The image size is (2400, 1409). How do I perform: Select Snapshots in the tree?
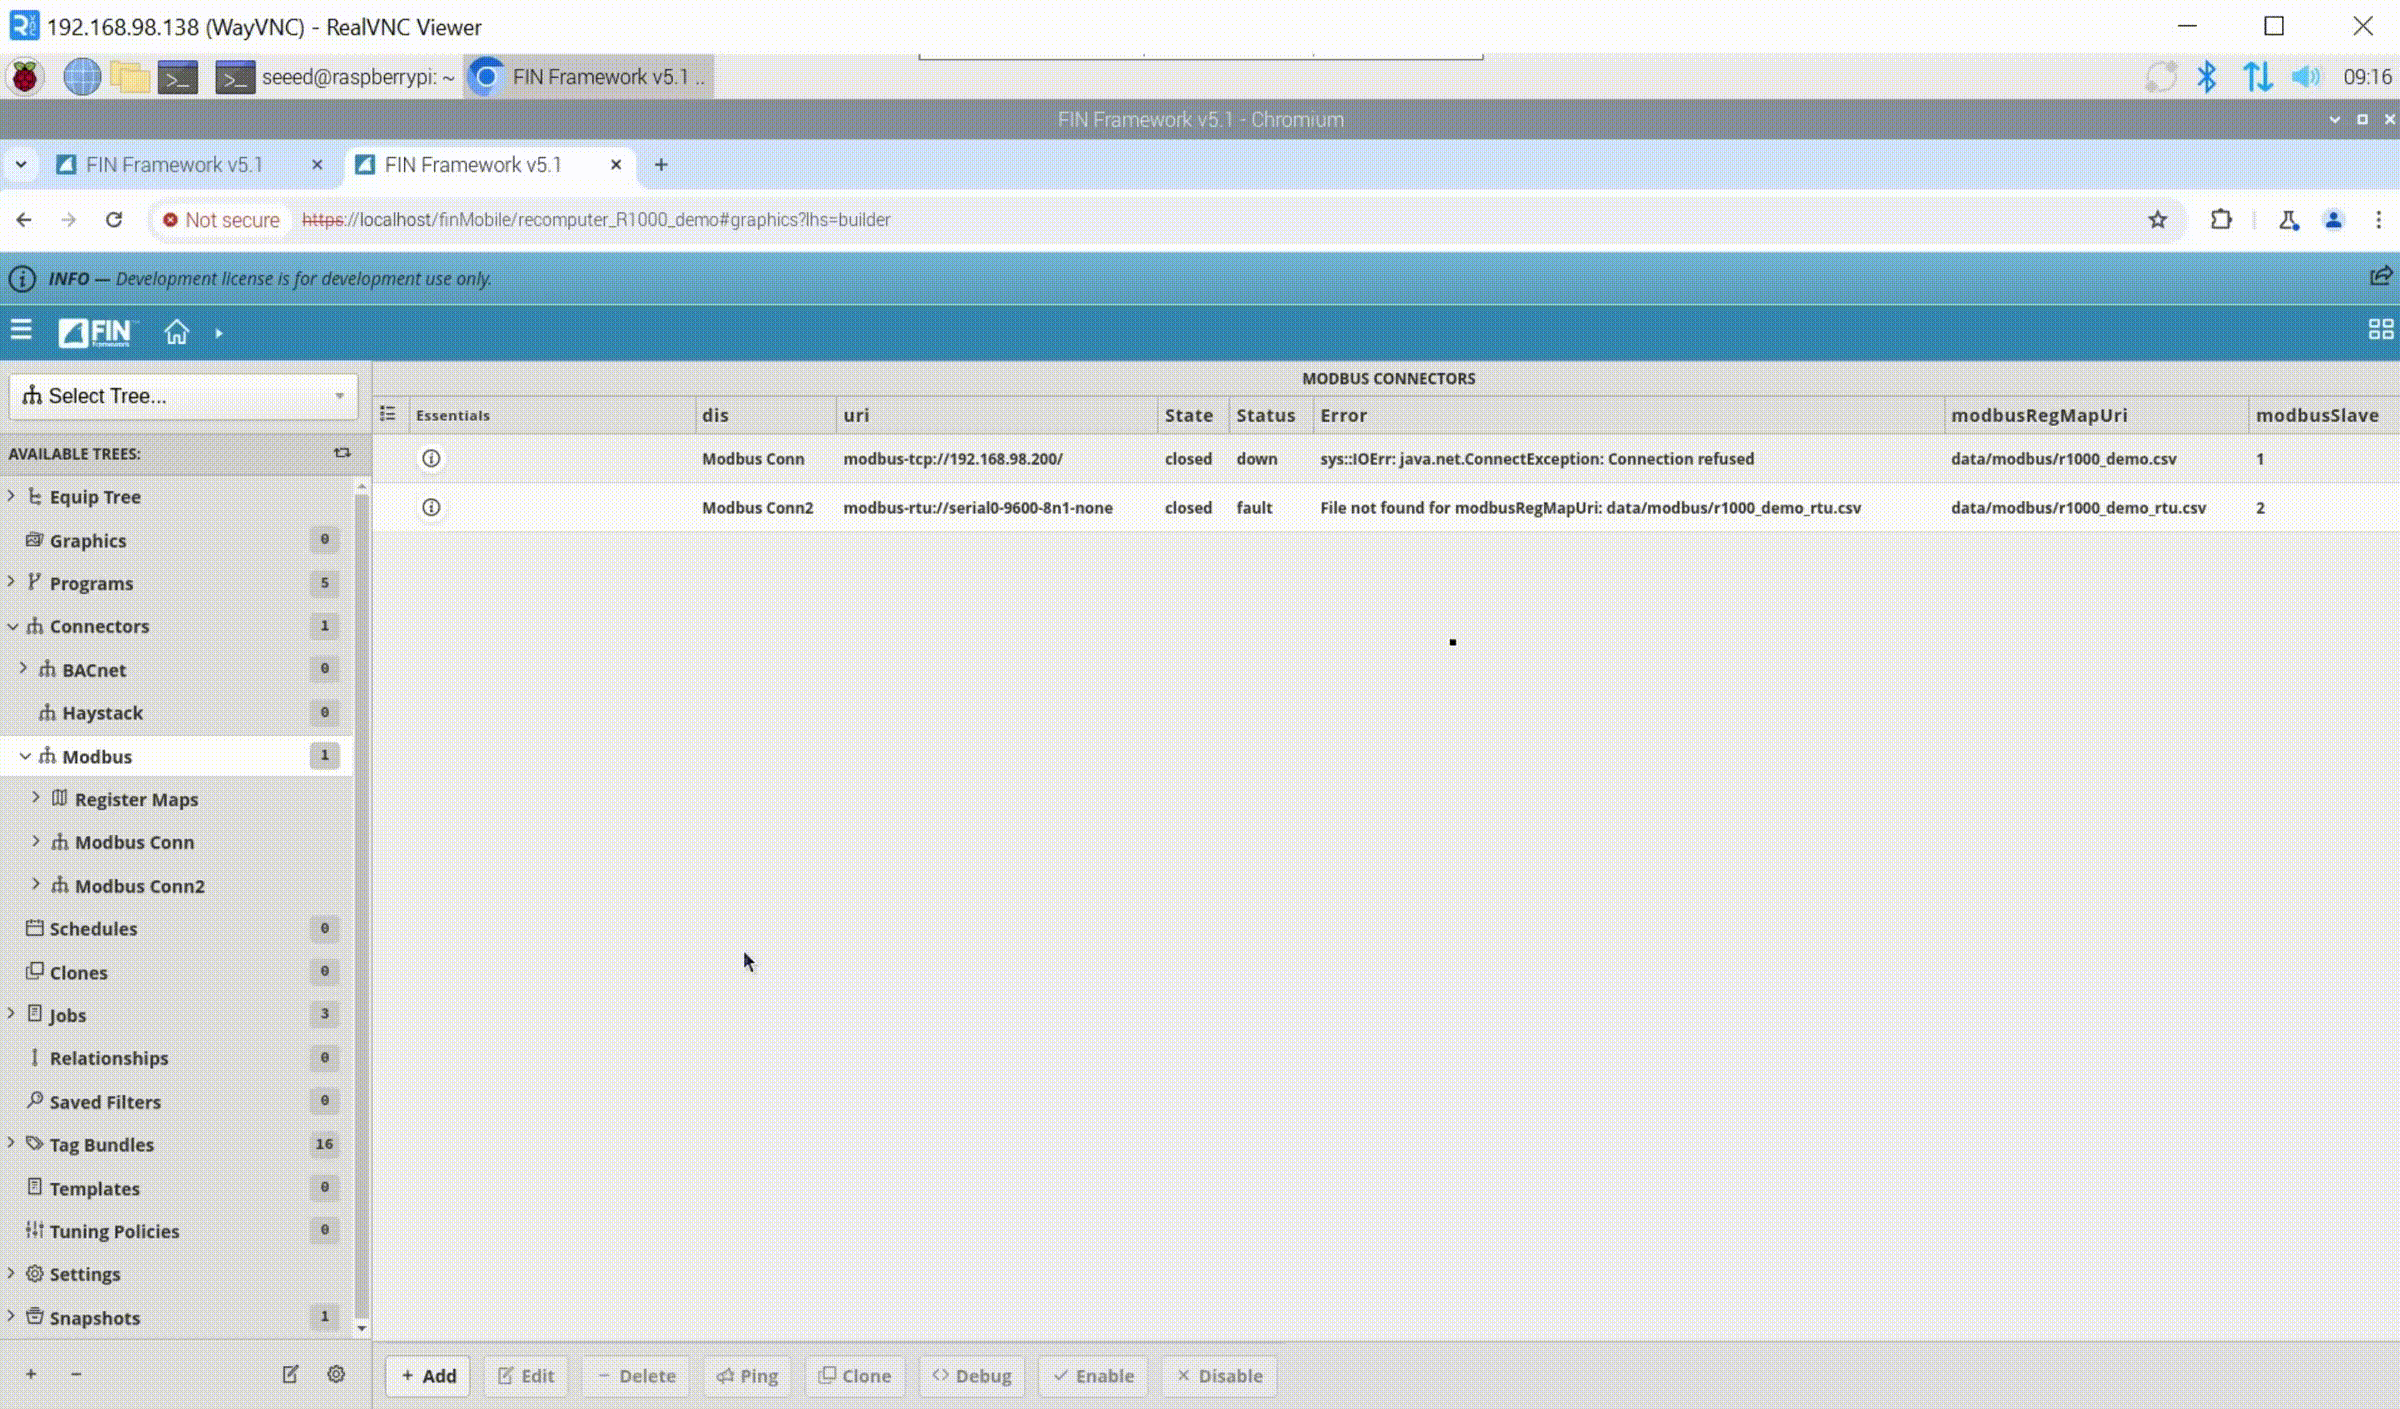point(94,1317)
